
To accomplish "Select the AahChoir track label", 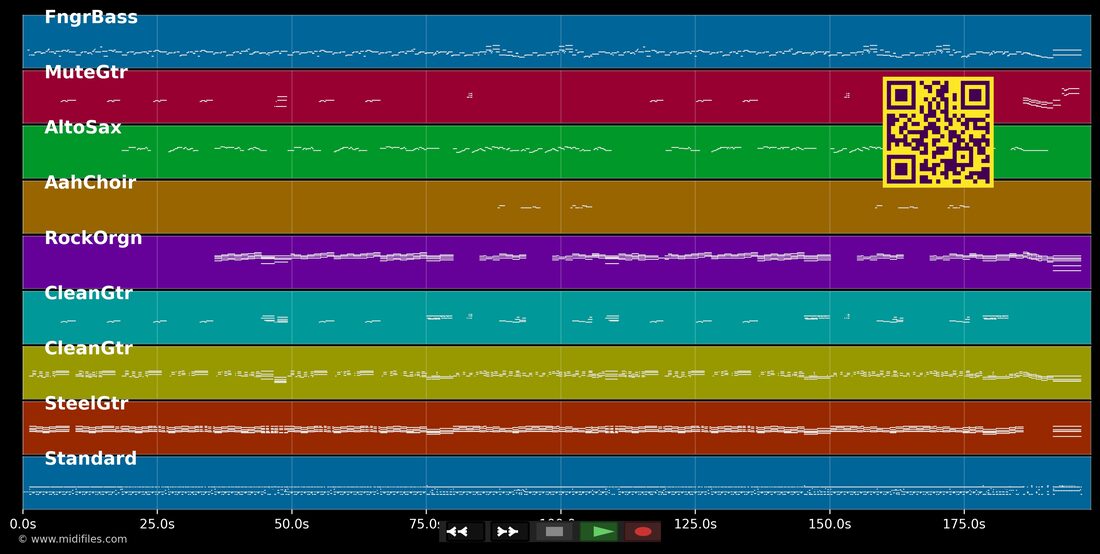I will pyautogui.click(x=90, y=183).
